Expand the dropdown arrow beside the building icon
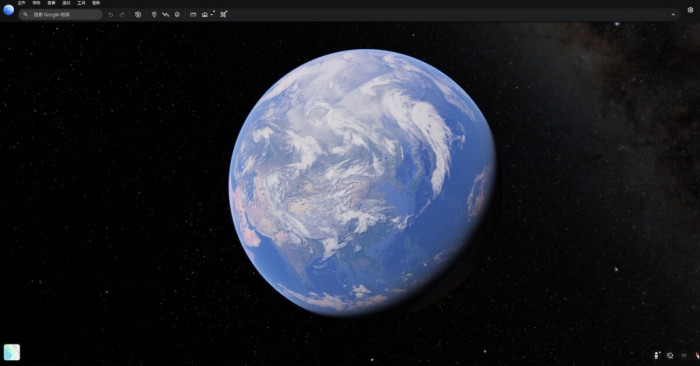Viewport: 700px width, 366px height. (x=212, y=14)
